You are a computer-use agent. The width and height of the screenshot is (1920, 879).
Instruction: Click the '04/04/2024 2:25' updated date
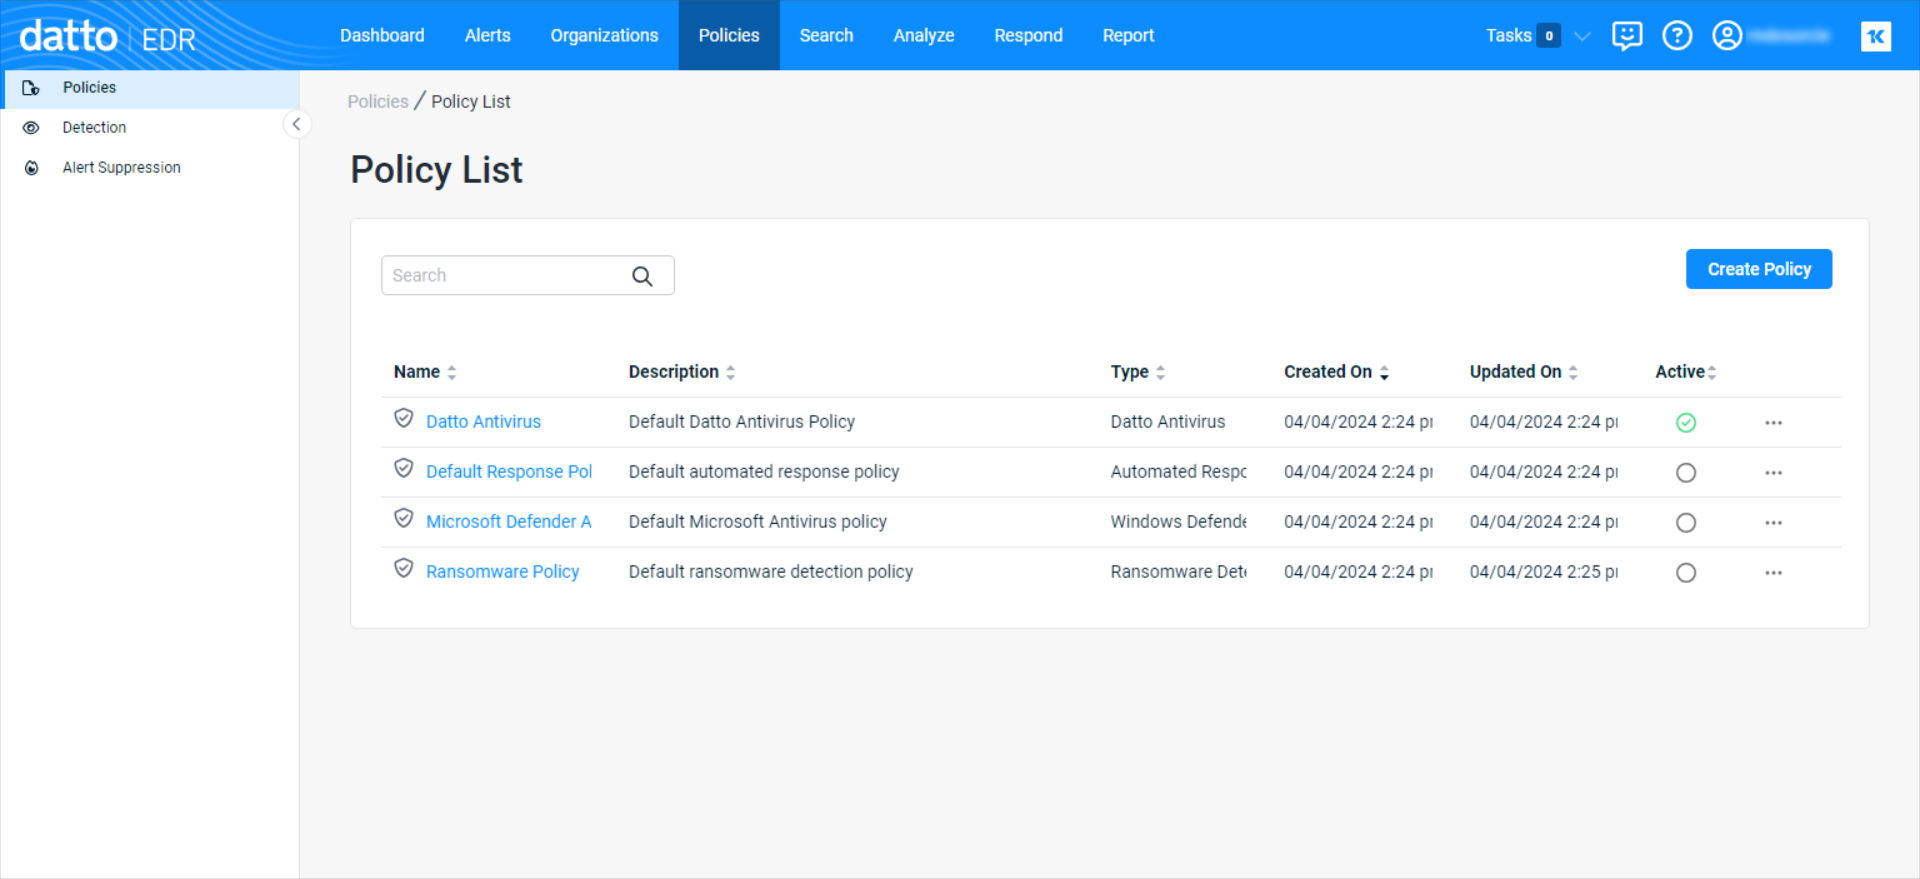[x=1544, y=572]
